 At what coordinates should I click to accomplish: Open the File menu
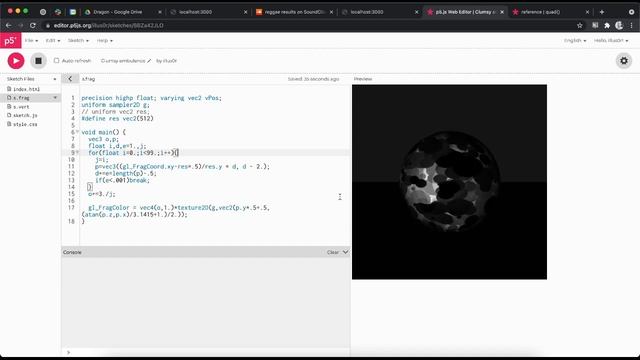click(x=31, y=40)
